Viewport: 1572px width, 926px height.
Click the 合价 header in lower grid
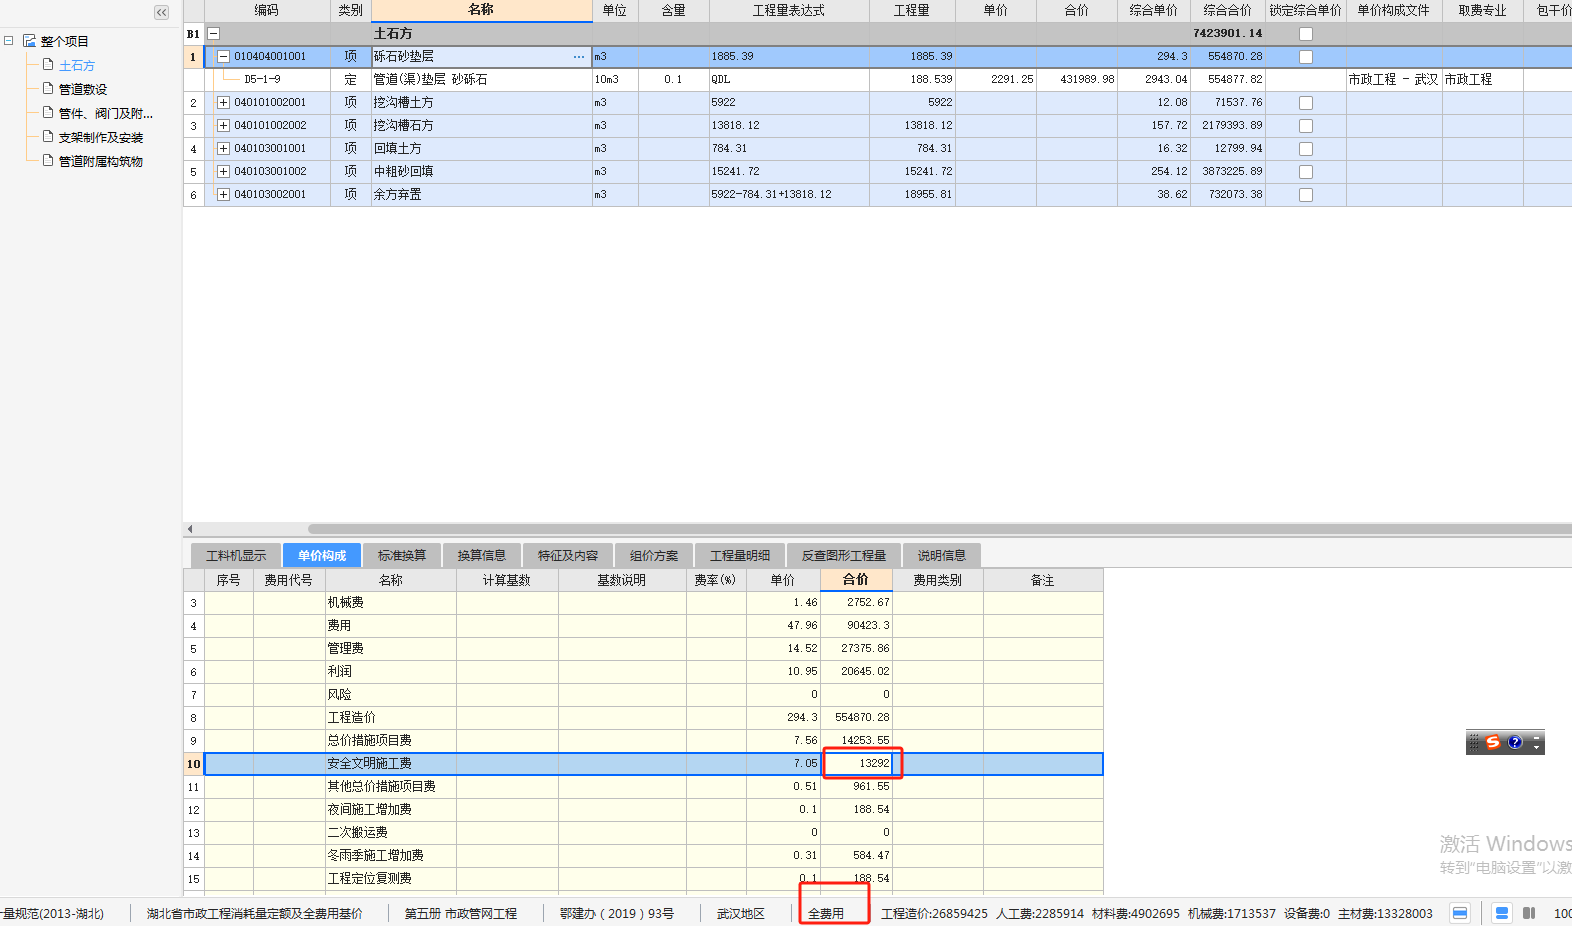click(x=855, y=580)
